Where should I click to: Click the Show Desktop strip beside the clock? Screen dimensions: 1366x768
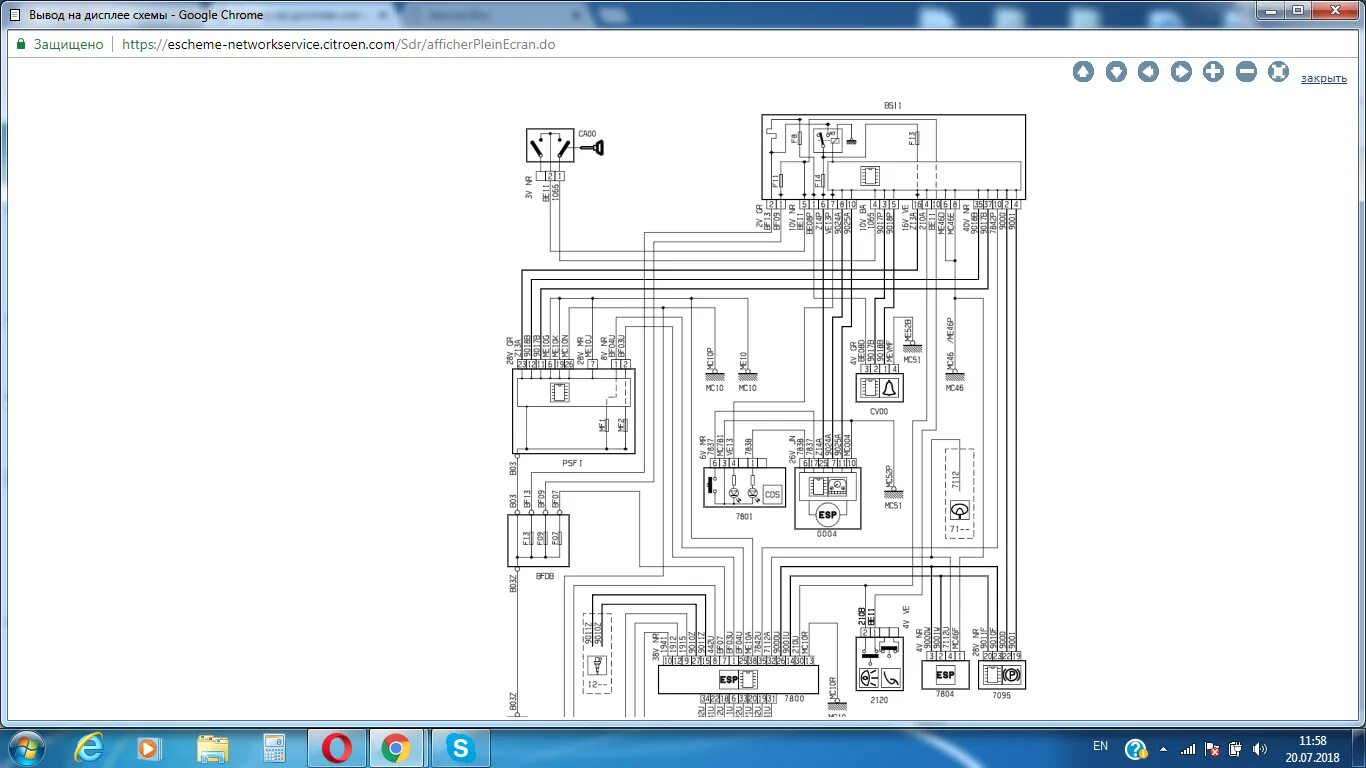tap(1359, 748)
